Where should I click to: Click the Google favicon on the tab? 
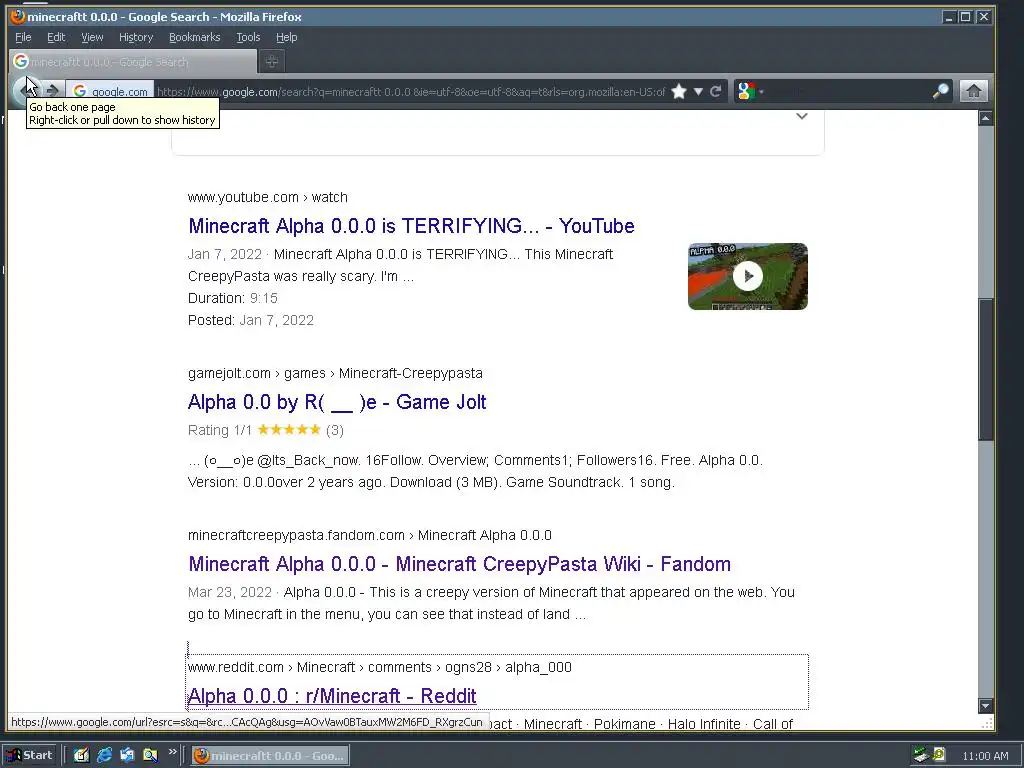coord(21,61)
